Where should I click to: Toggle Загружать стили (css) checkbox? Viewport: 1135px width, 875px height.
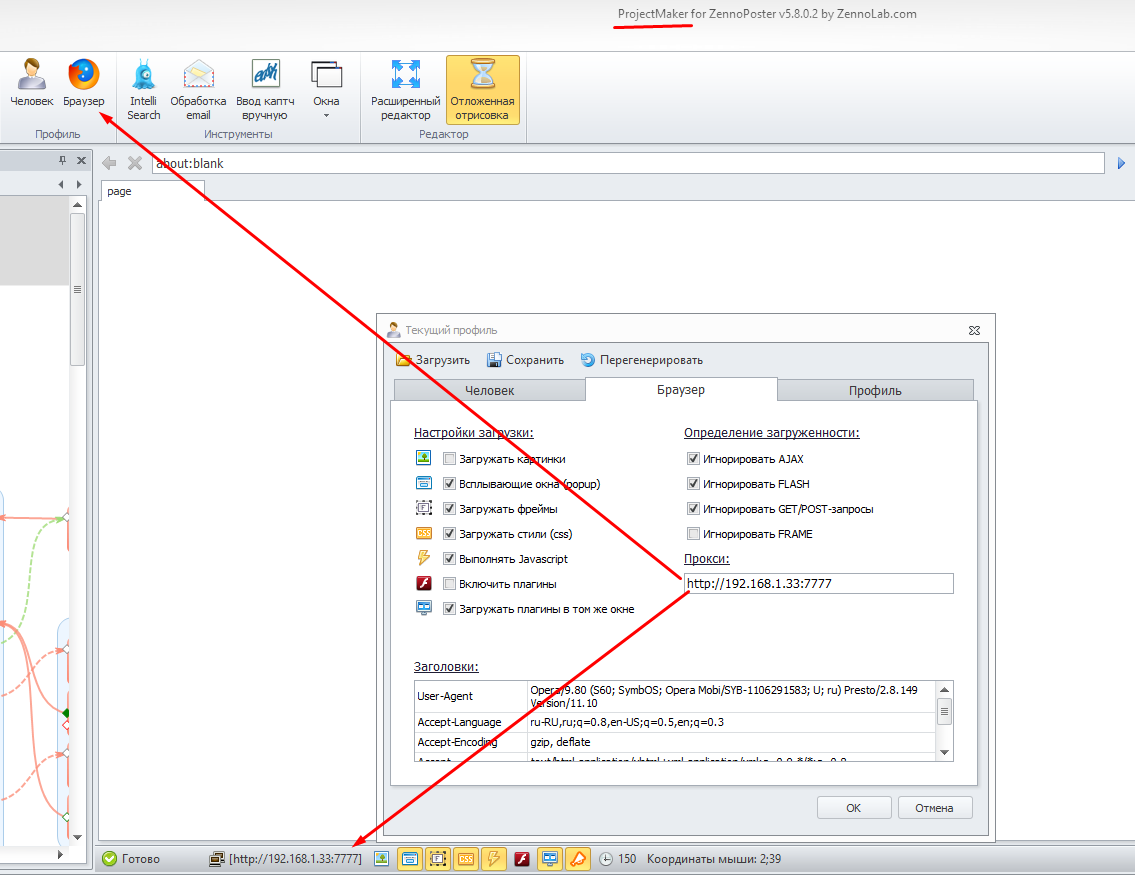point(450,534)
